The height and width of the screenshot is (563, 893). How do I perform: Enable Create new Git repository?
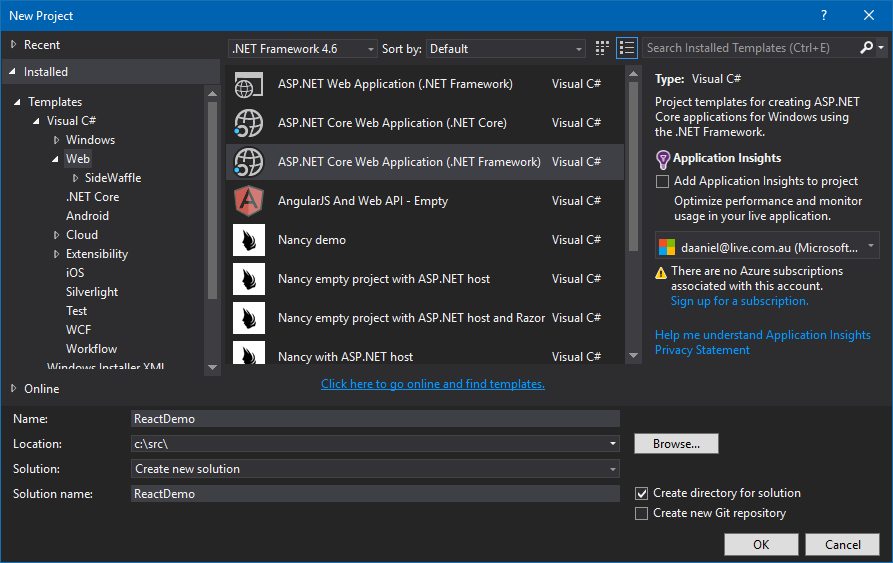point(642,513)
